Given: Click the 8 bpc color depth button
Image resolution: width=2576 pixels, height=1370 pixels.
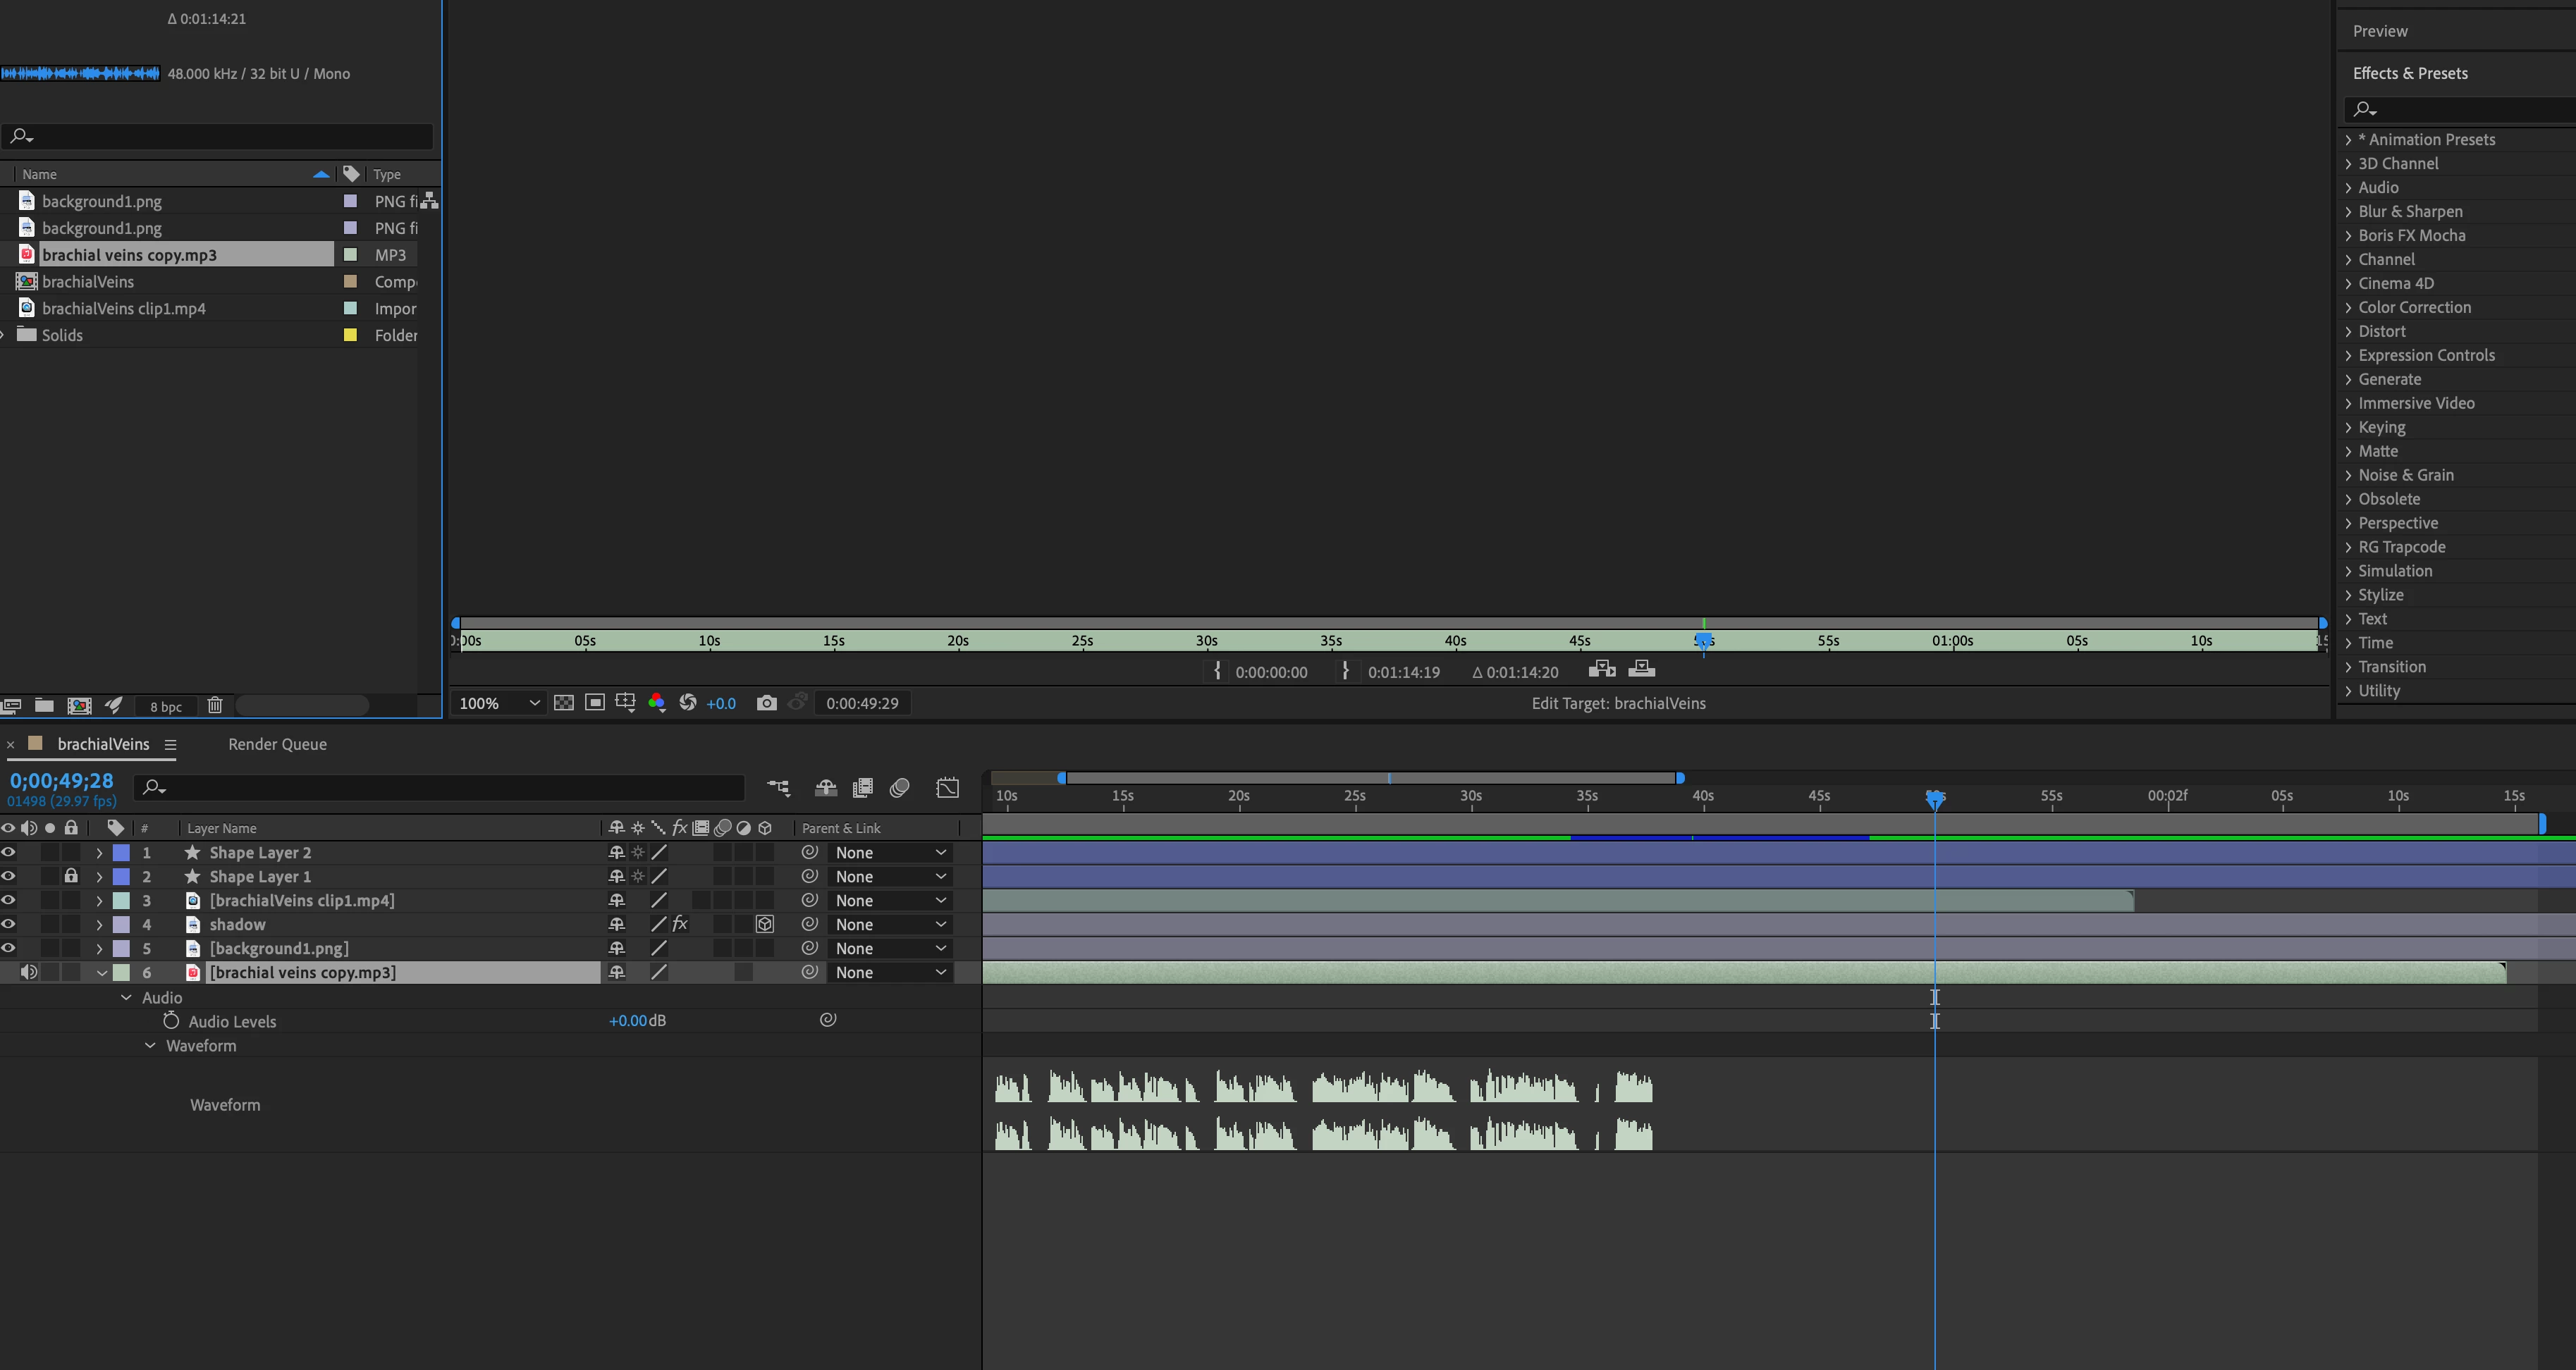Looking at the screenshot, I should [x=166, y=706].
